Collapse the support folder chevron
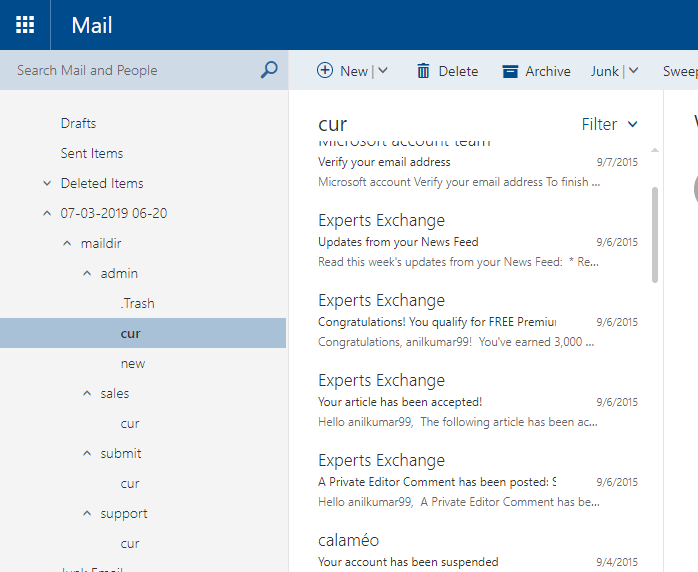This screenshot has height=572, width=698. (87, 514)
